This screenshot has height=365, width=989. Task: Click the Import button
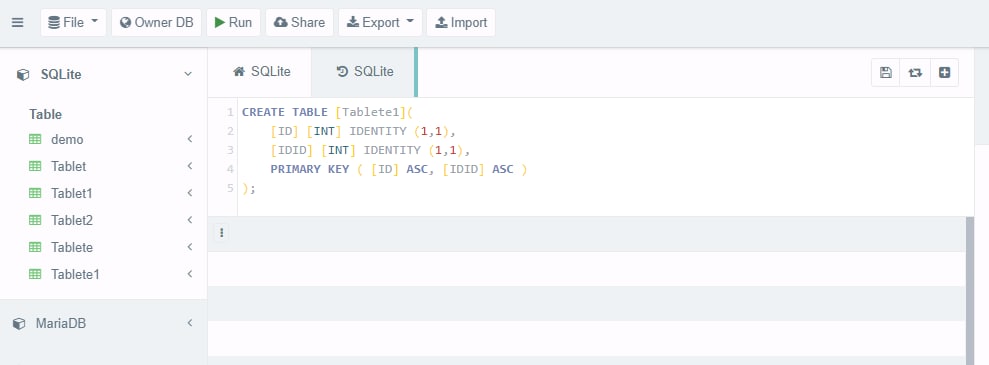point(461,23)
